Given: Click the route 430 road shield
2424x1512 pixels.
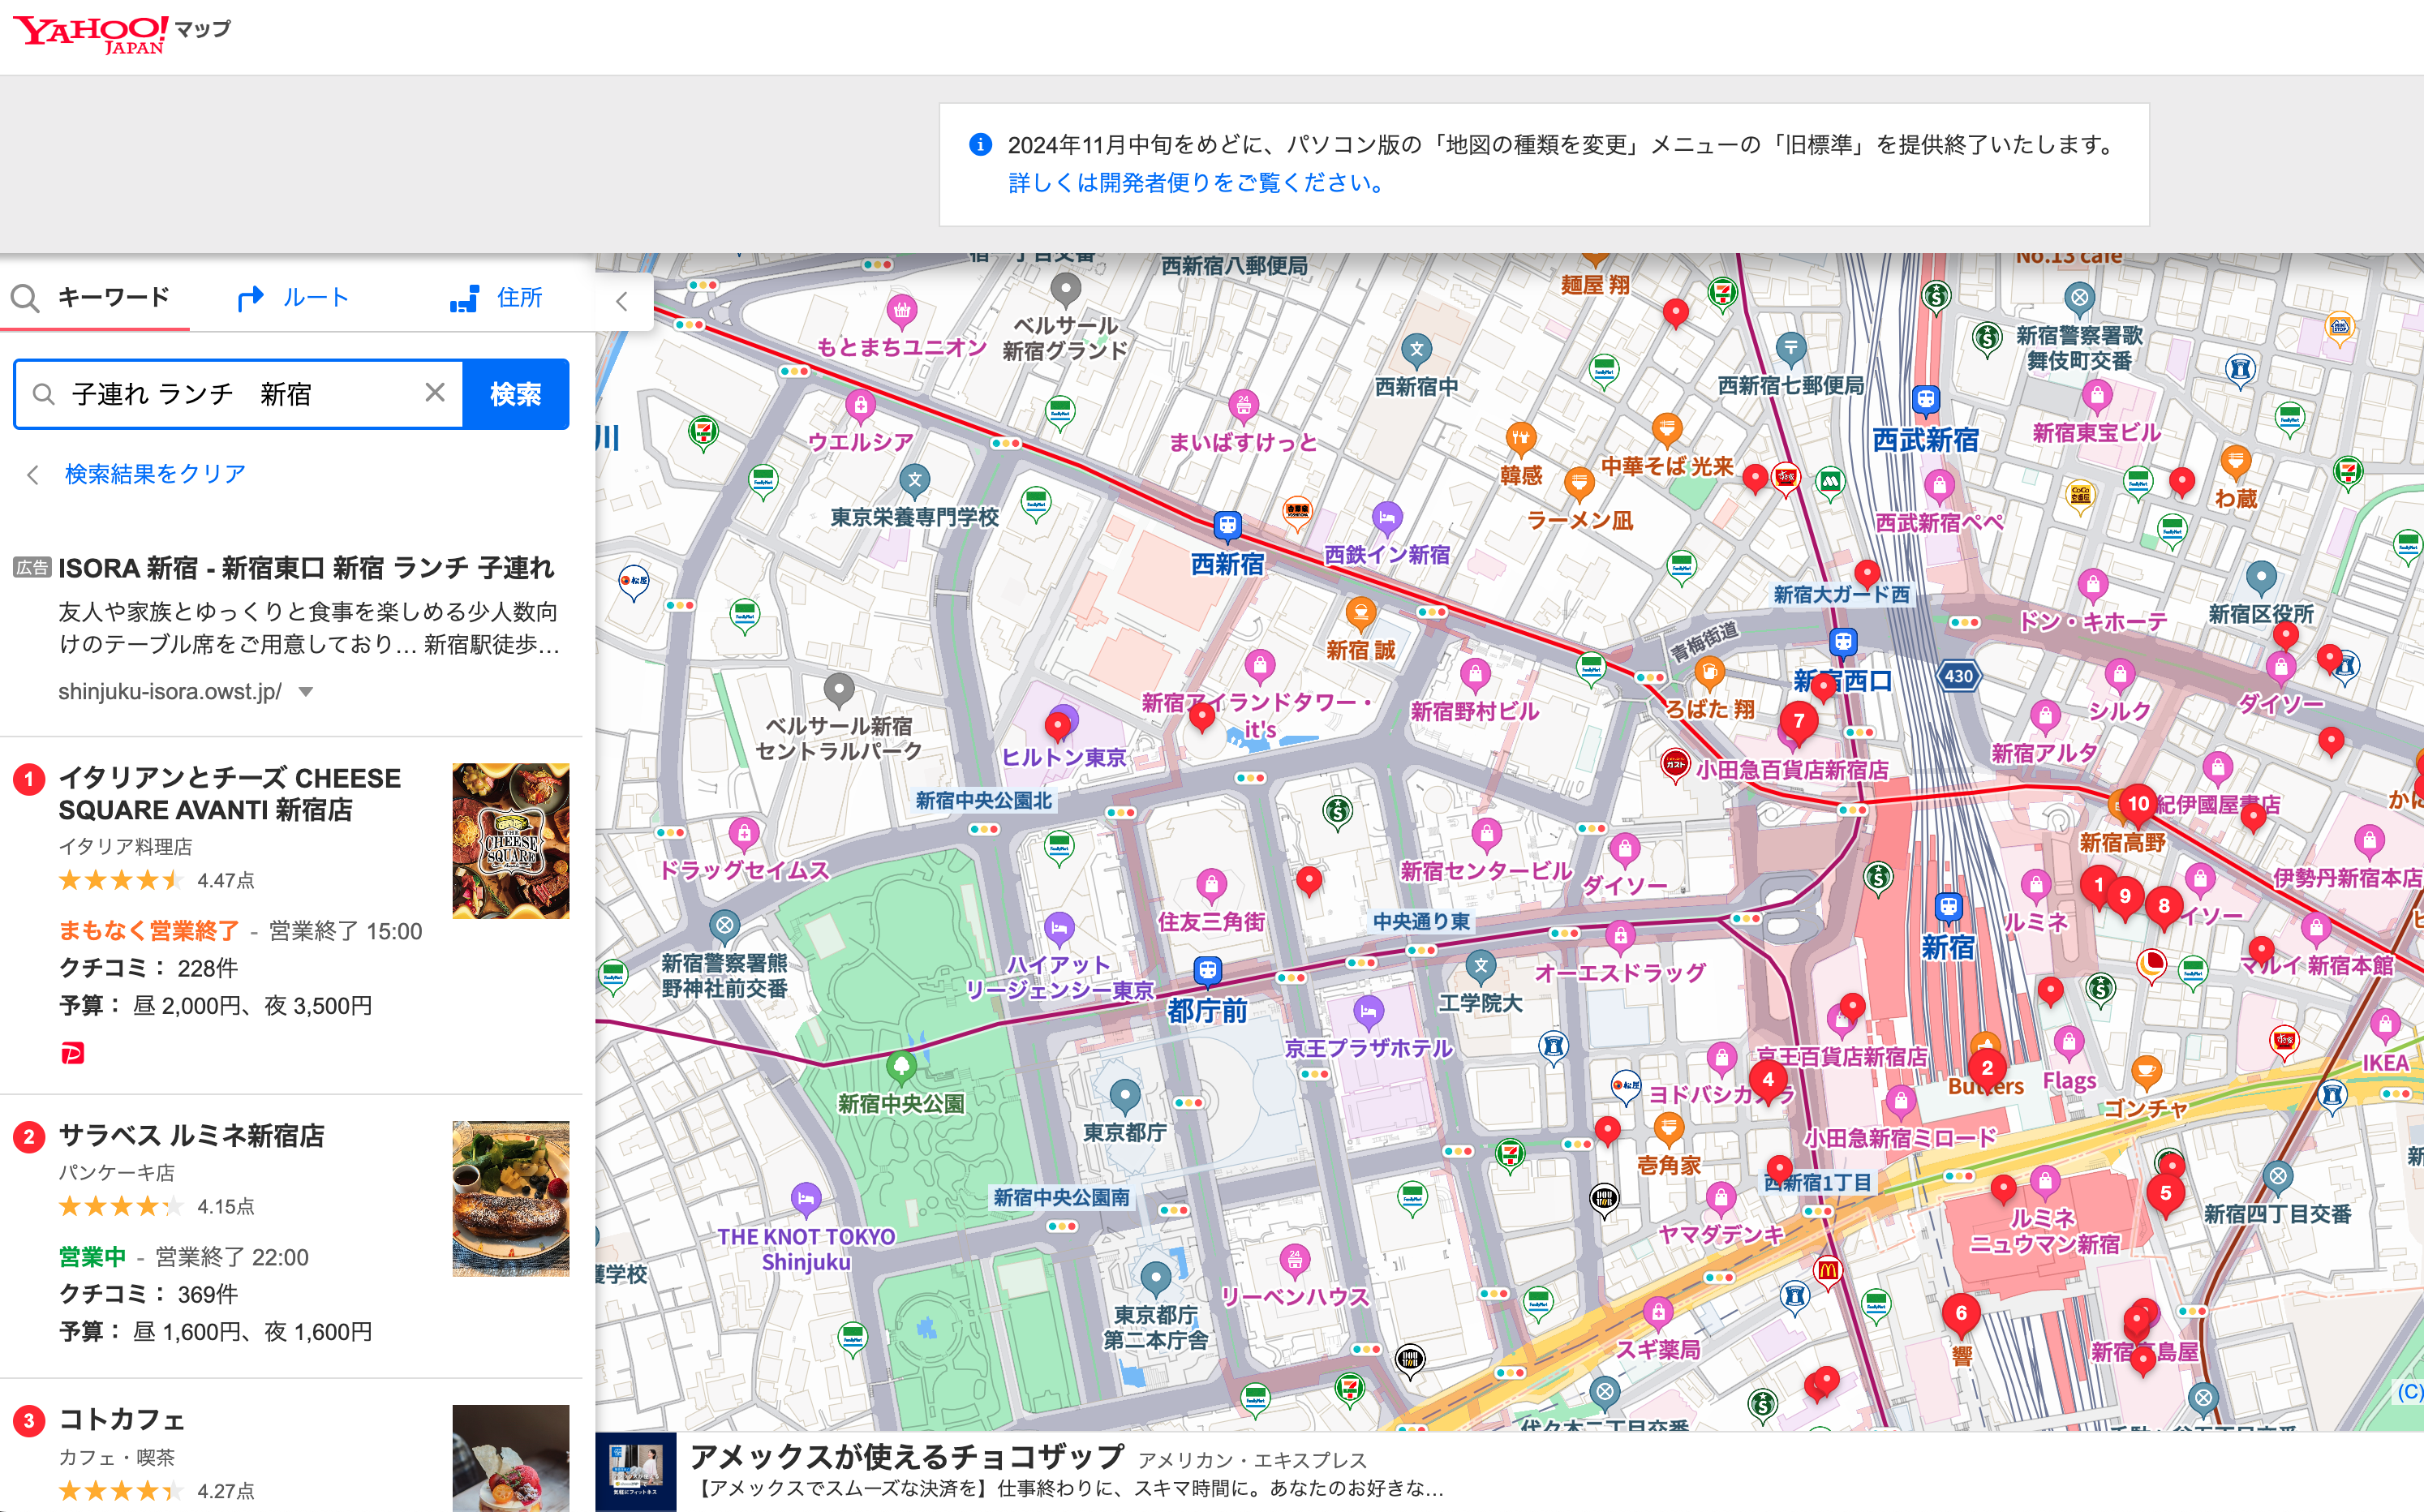Looking at the screenshot, I should 1958,676.
